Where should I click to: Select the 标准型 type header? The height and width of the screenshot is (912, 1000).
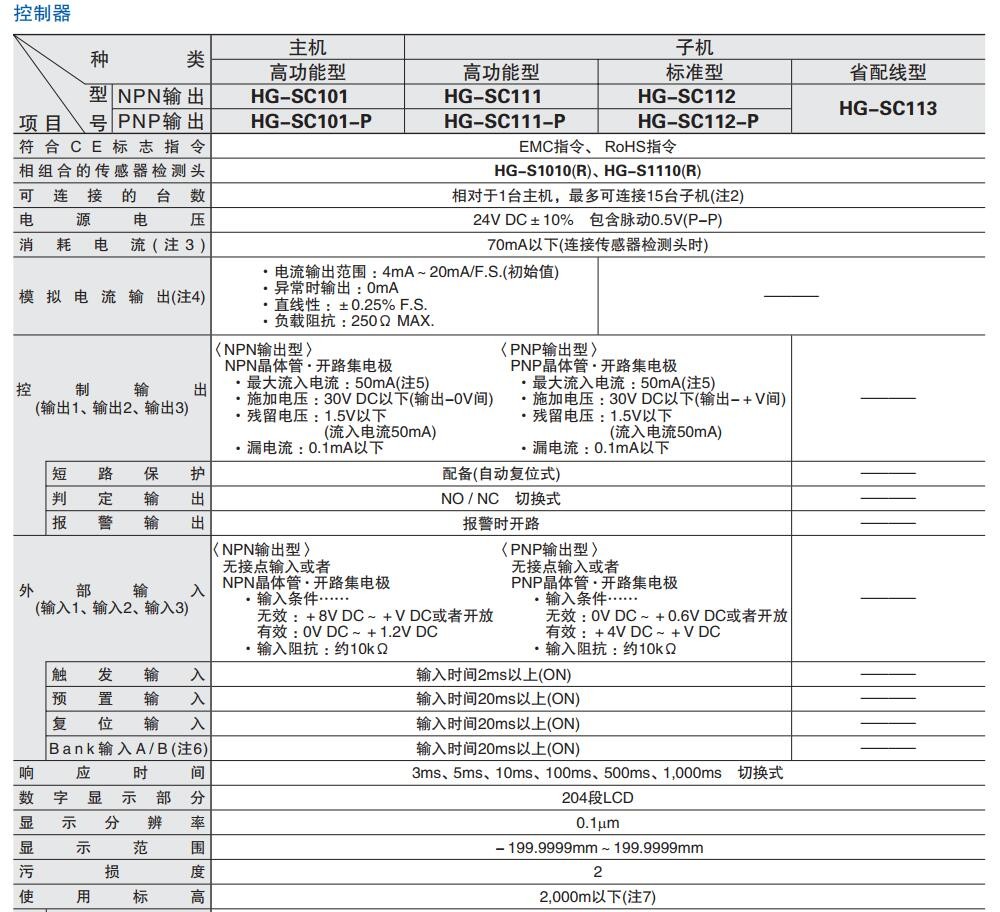tap(694, 72)
